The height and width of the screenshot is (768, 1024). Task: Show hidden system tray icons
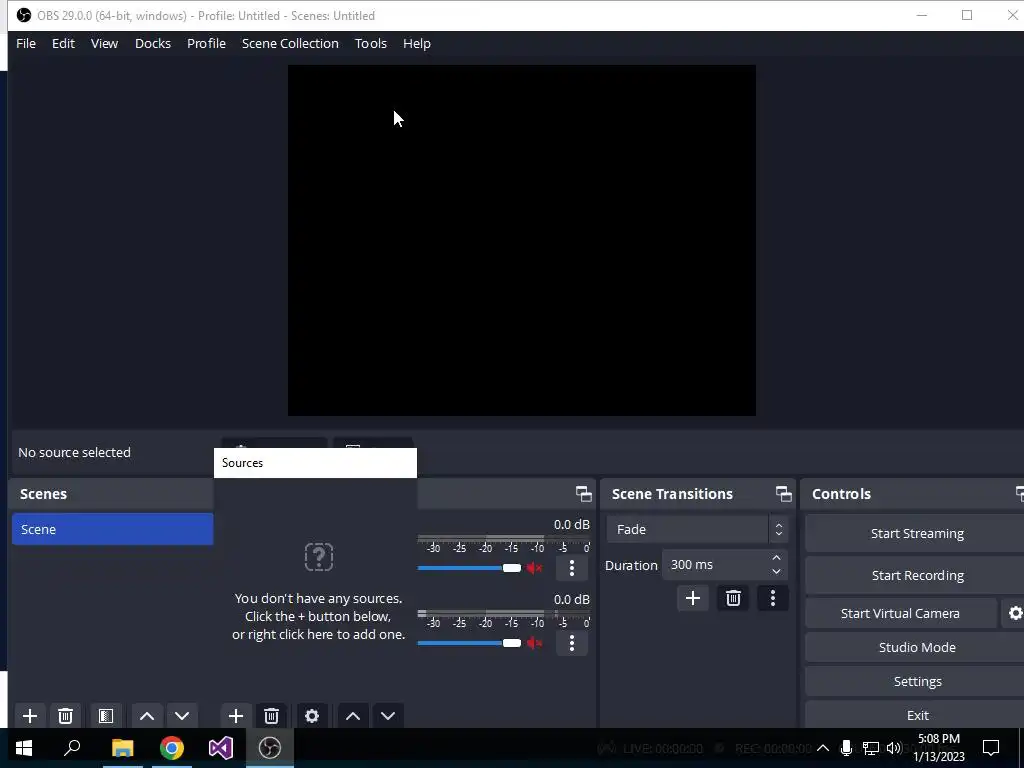pos(823,748)
